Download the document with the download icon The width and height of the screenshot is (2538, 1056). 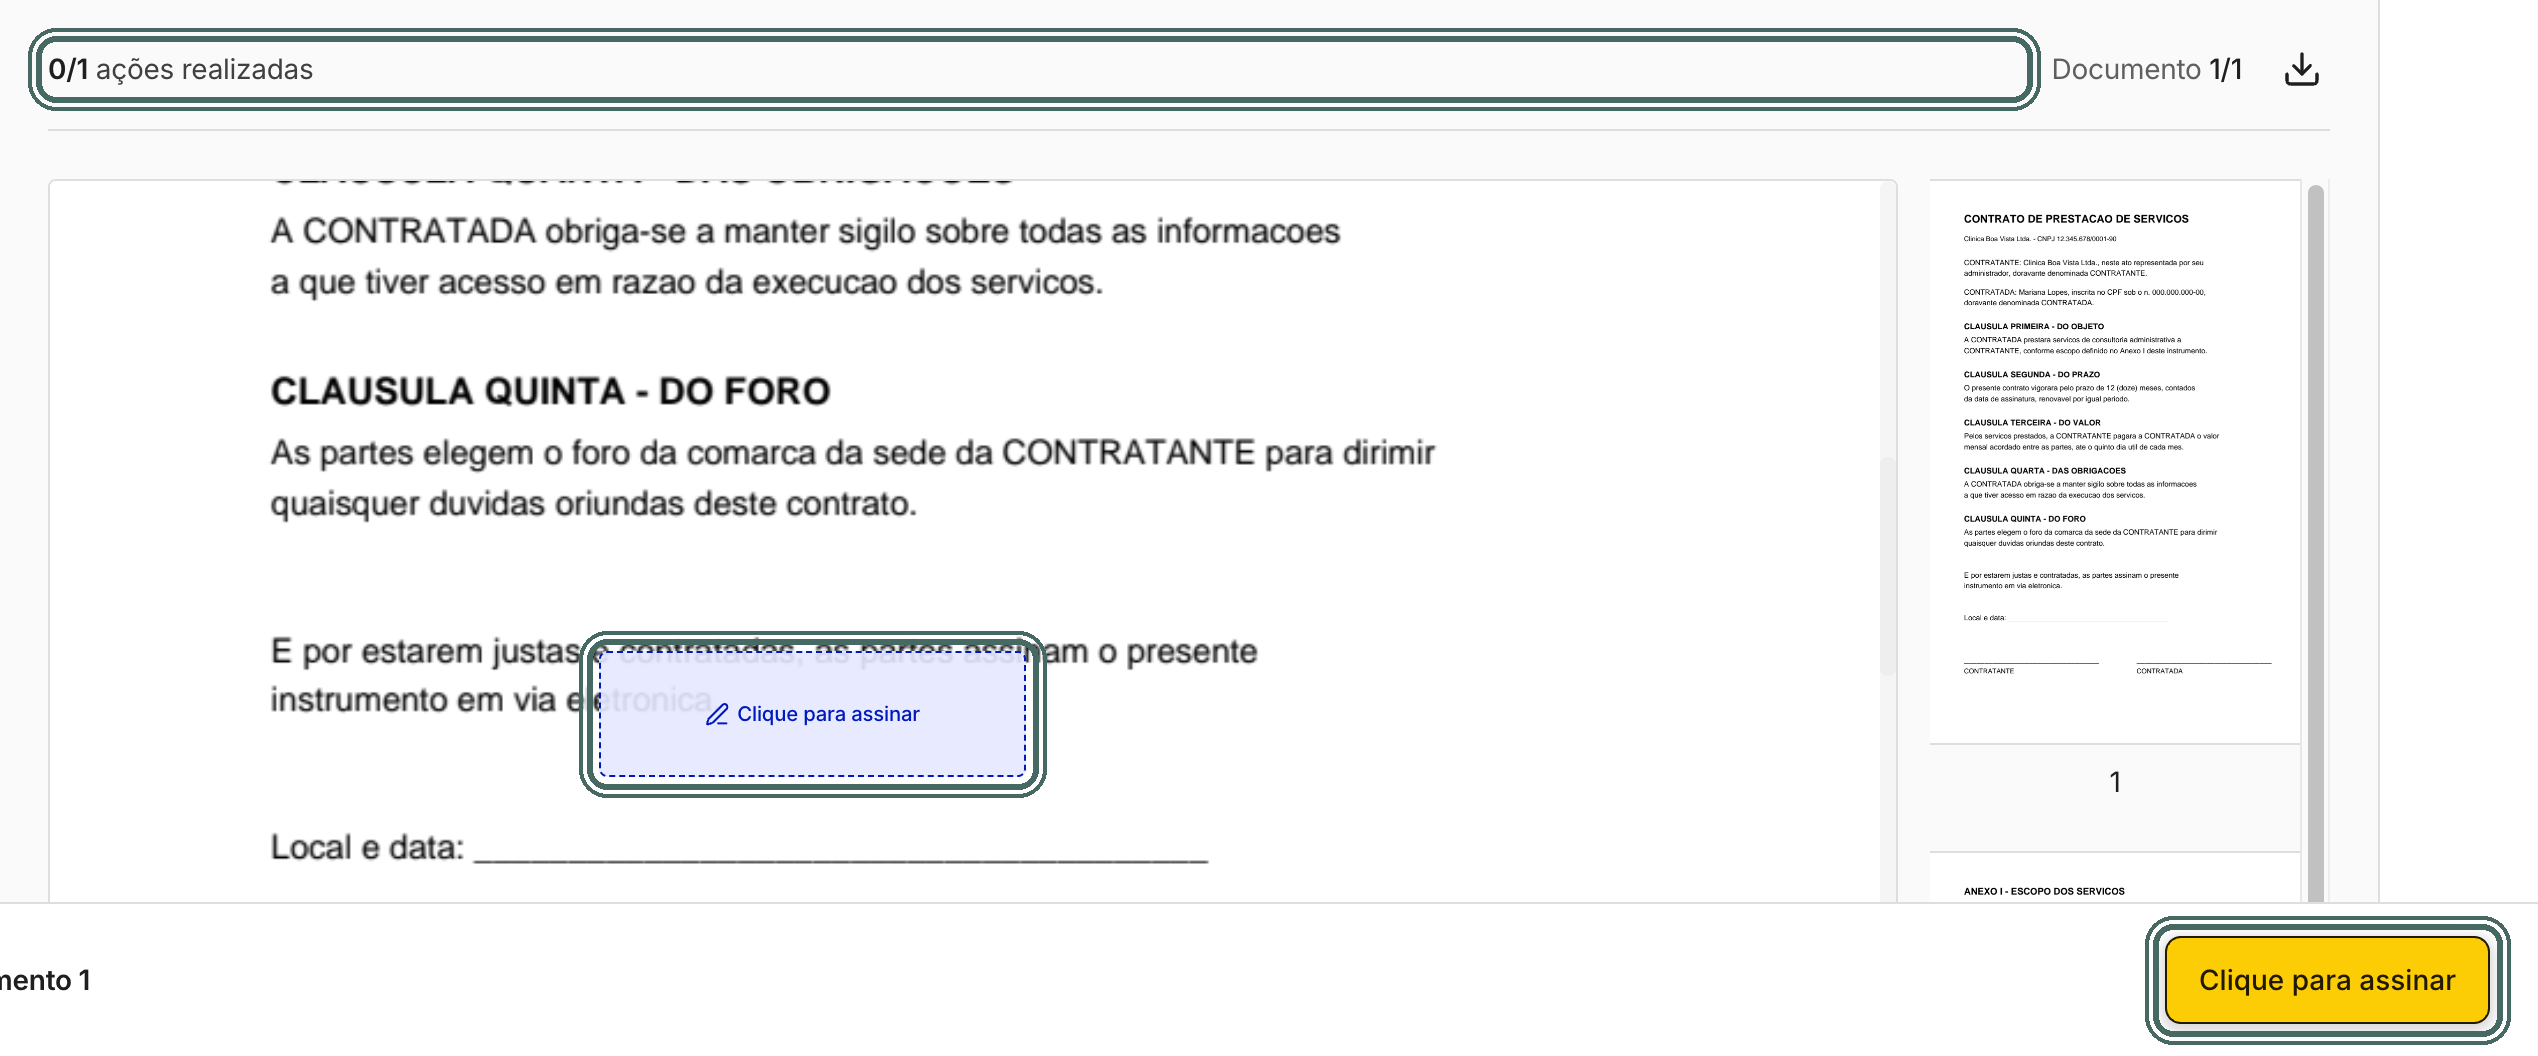2301,69
